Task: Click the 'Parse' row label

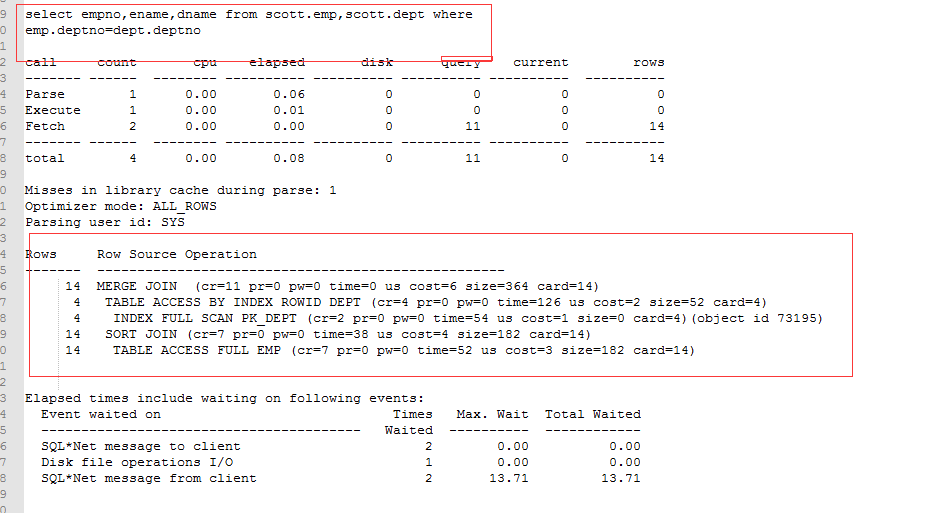Action: tap(45, 94)
